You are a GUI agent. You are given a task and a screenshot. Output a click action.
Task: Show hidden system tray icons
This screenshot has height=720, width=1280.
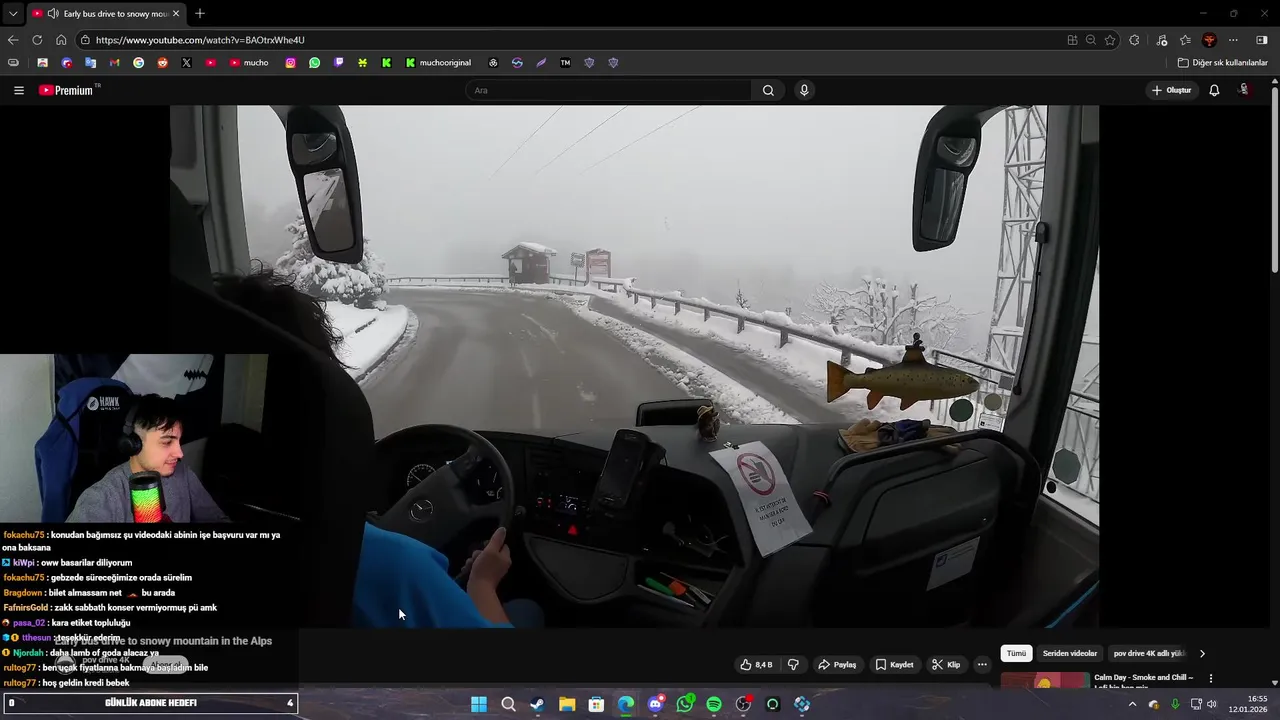tap(1132, 704)
